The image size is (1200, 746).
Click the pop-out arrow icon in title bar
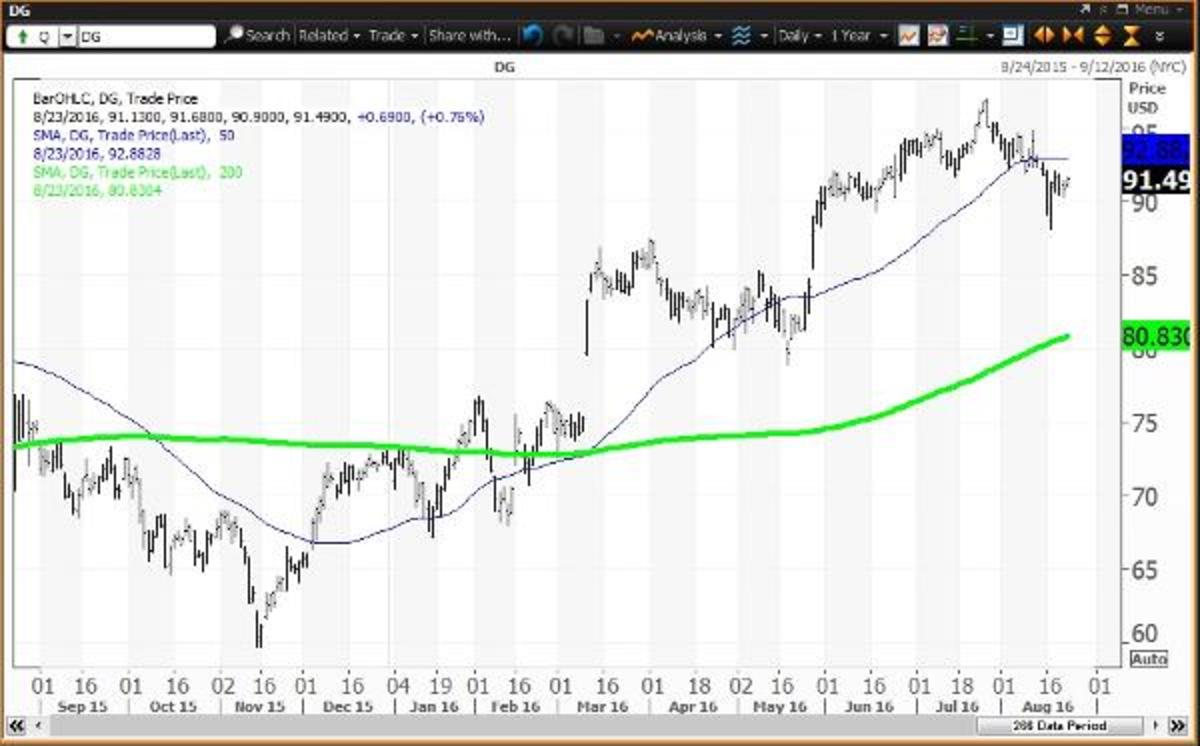tap(1087, 9)
